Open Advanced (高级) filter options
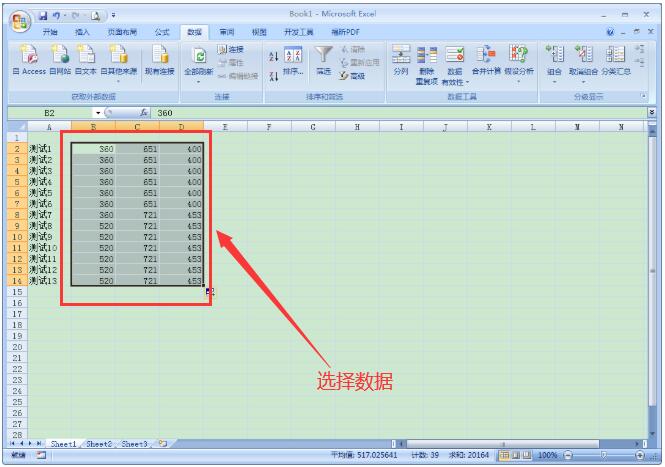The height and width of the screenshot is (467, 665). click(352, 76)
